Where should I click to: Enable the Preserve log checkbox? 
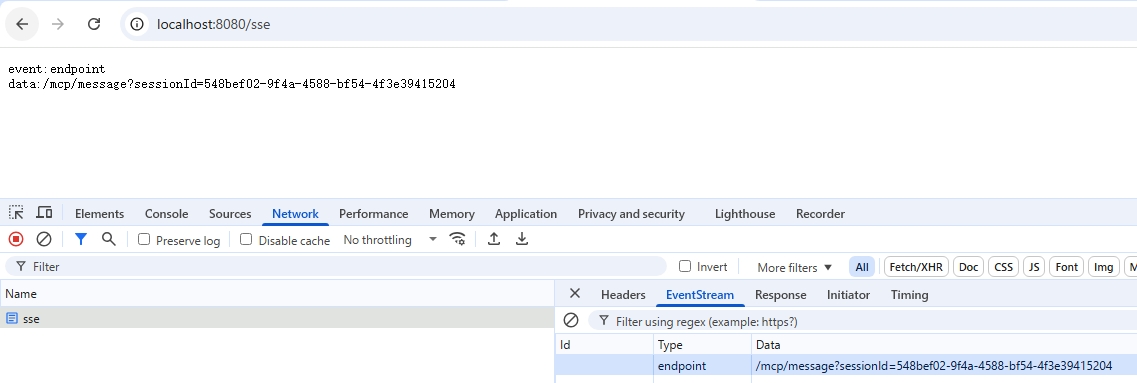[144, 239]
